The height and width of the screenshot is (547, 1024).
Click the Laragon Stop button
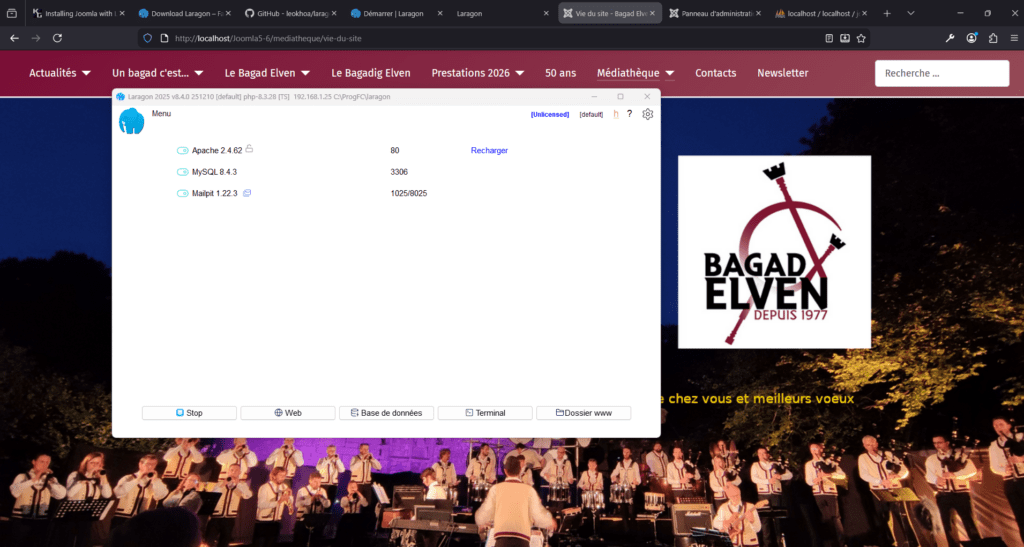click(189, 413)
